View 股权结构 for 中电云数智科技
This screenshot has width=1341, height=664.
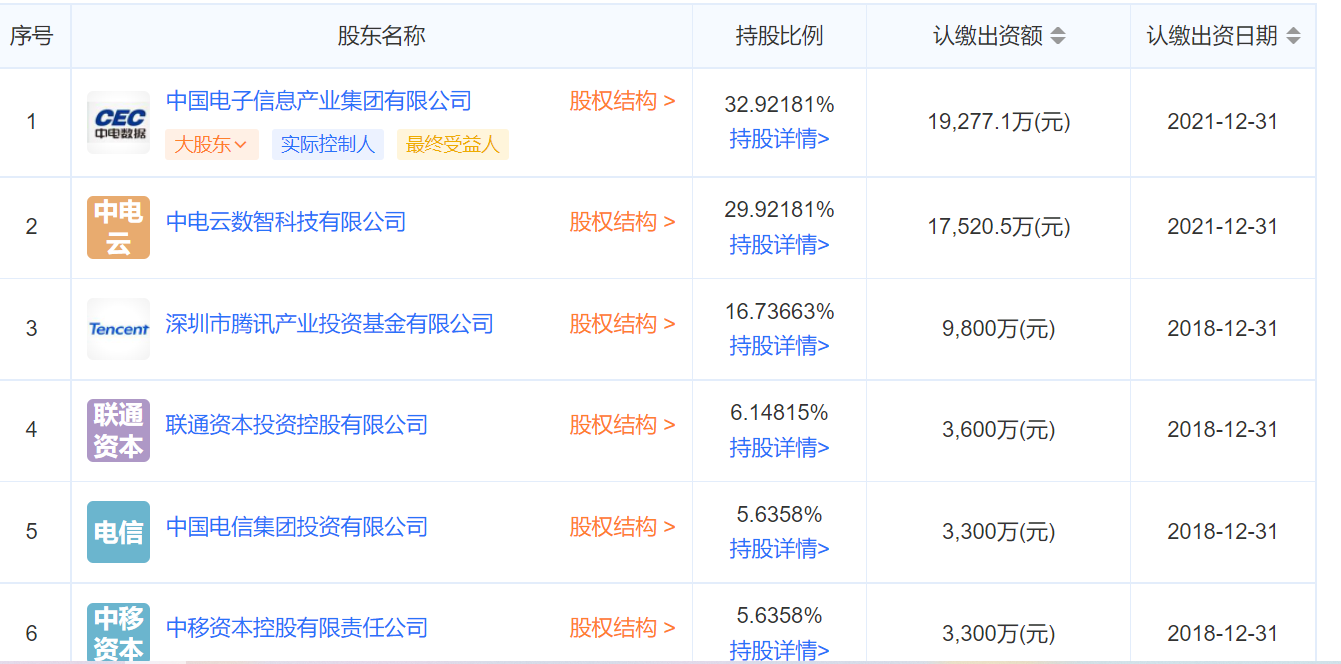coord(623,222)
